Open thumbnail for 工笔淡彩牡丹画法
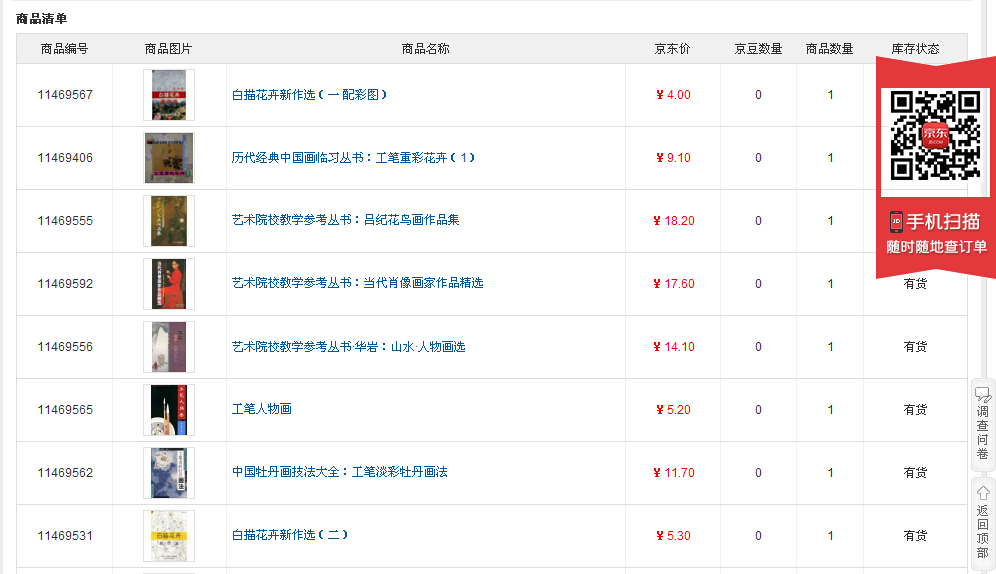 pyautogui.click(x=168, y=473)
